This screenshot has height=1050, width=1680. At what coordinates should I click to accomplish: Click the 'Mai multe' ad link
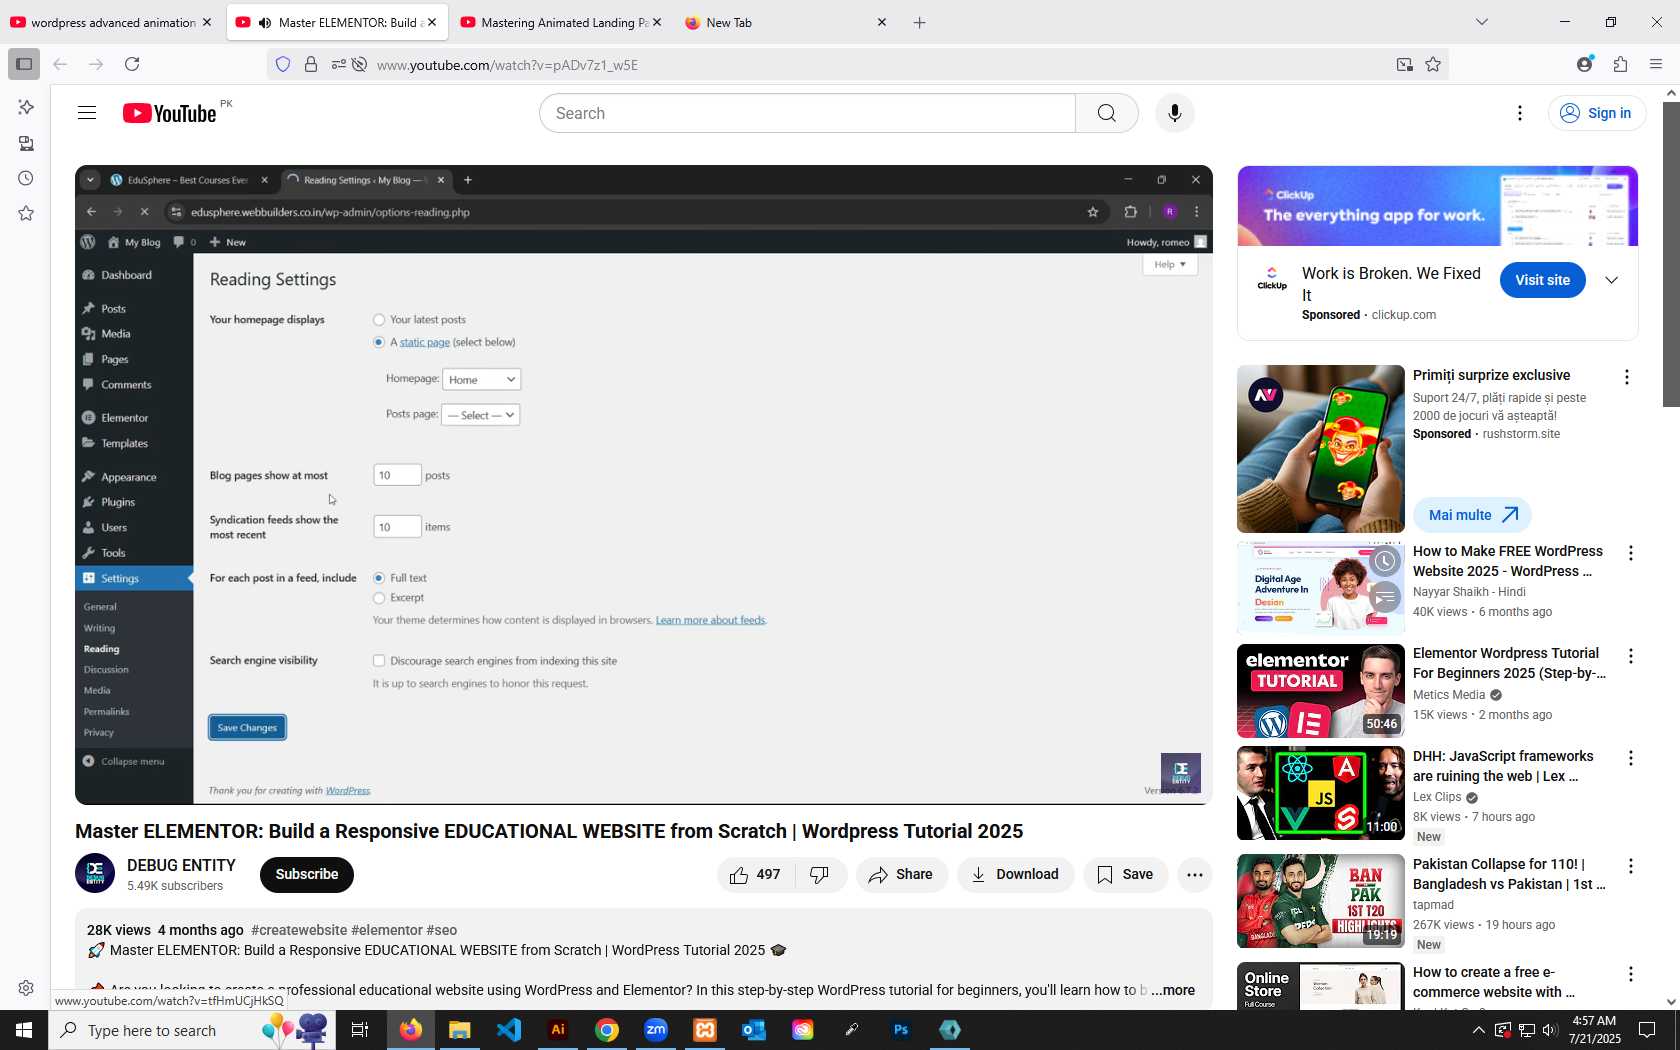[1472, 515]
